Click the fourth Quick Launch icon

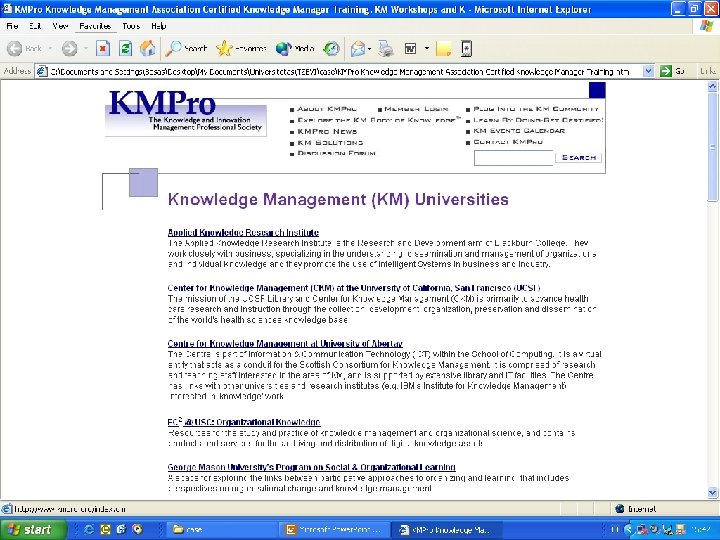pyautogui.click(x=137, y=529)
